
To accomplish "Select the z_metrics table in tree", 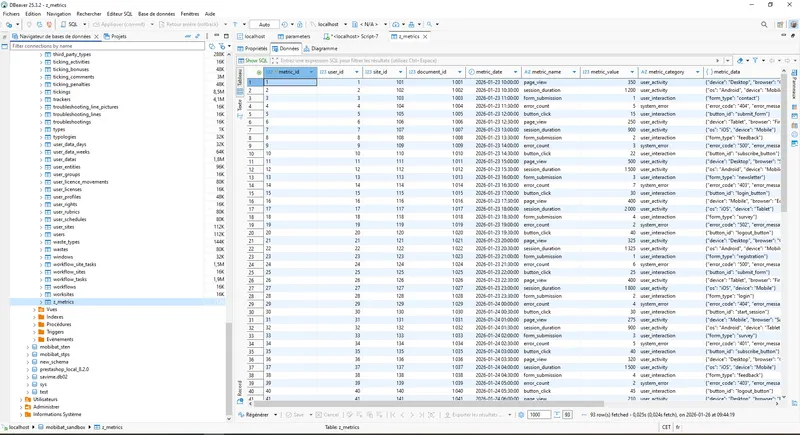I will (x=63, y=302).
